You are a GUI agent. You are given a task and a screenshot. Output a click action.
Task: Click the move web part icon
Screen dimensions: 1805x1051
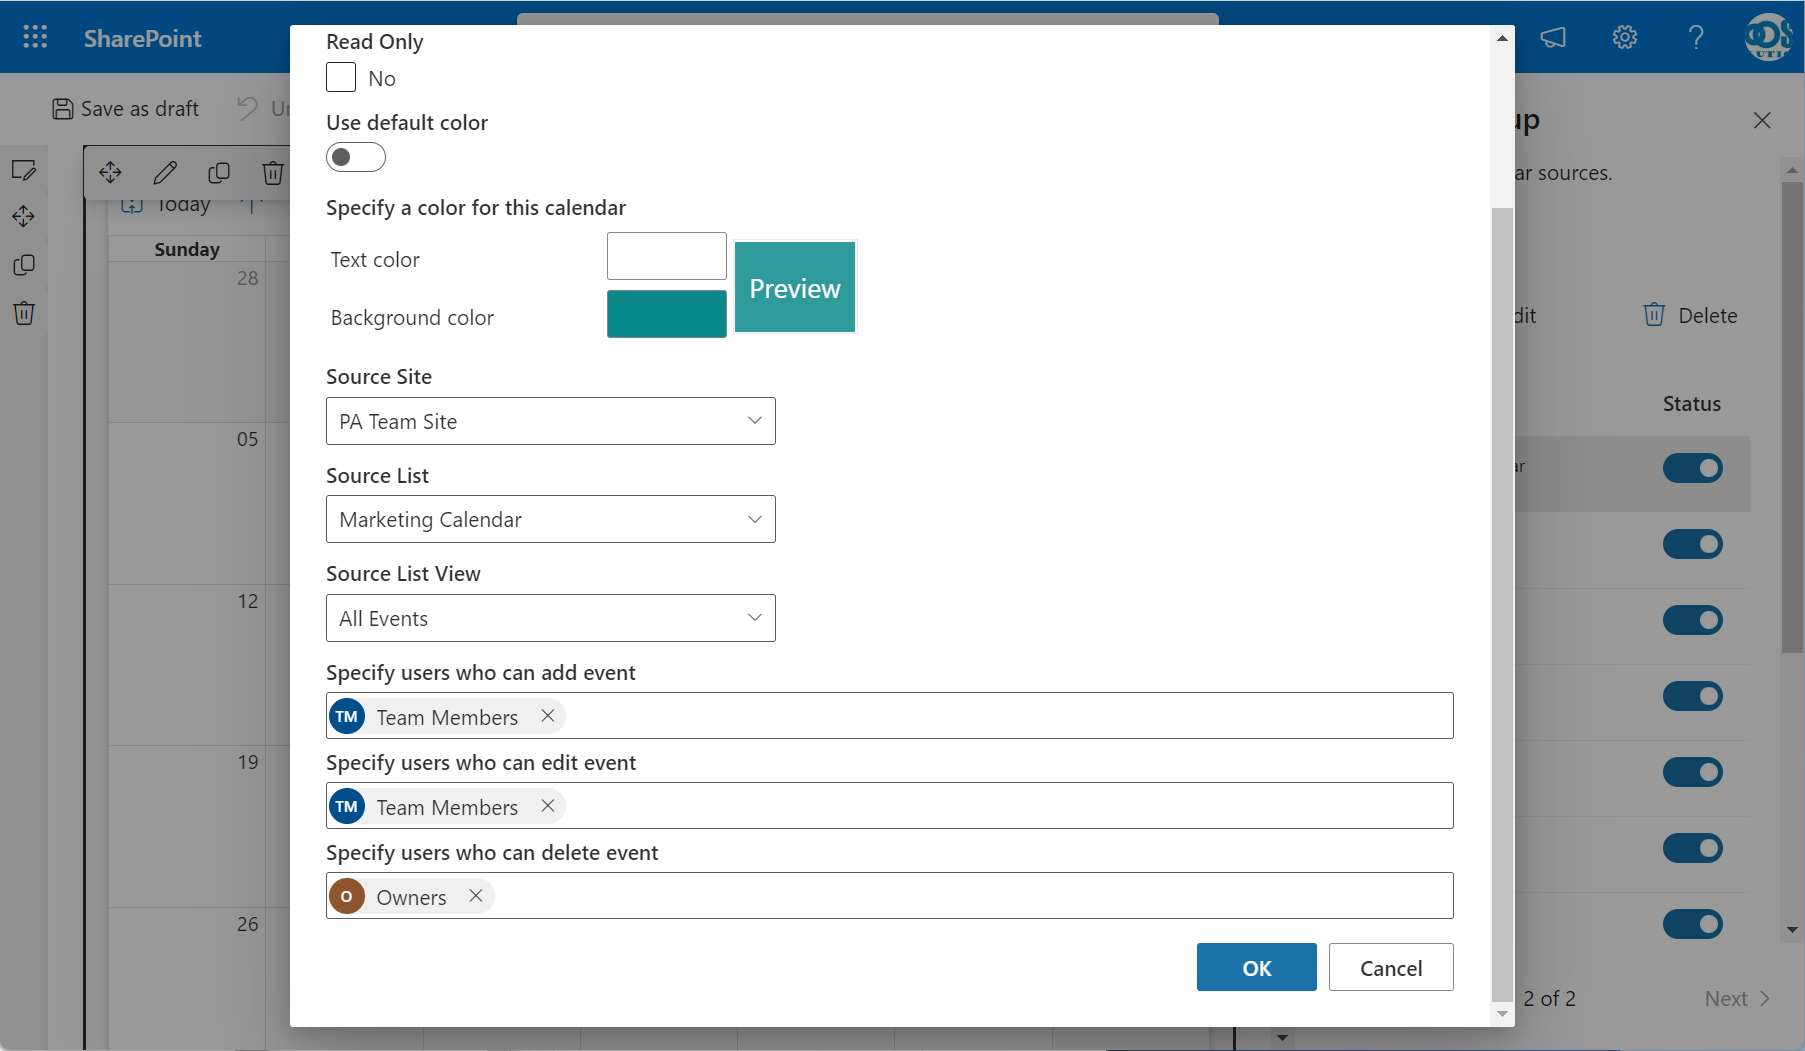110,173
